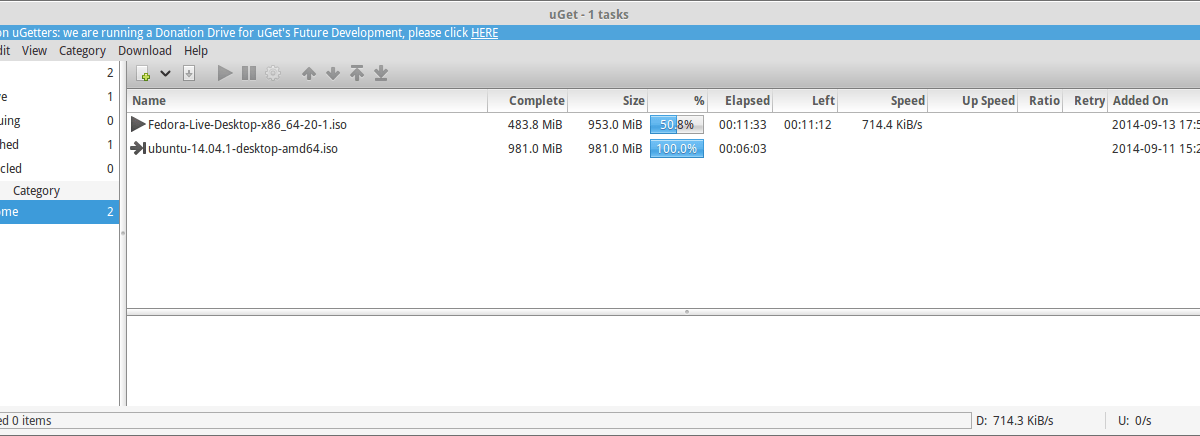Sort by the Size column header
Screen dimensions: 1200x436
[609, 100]
